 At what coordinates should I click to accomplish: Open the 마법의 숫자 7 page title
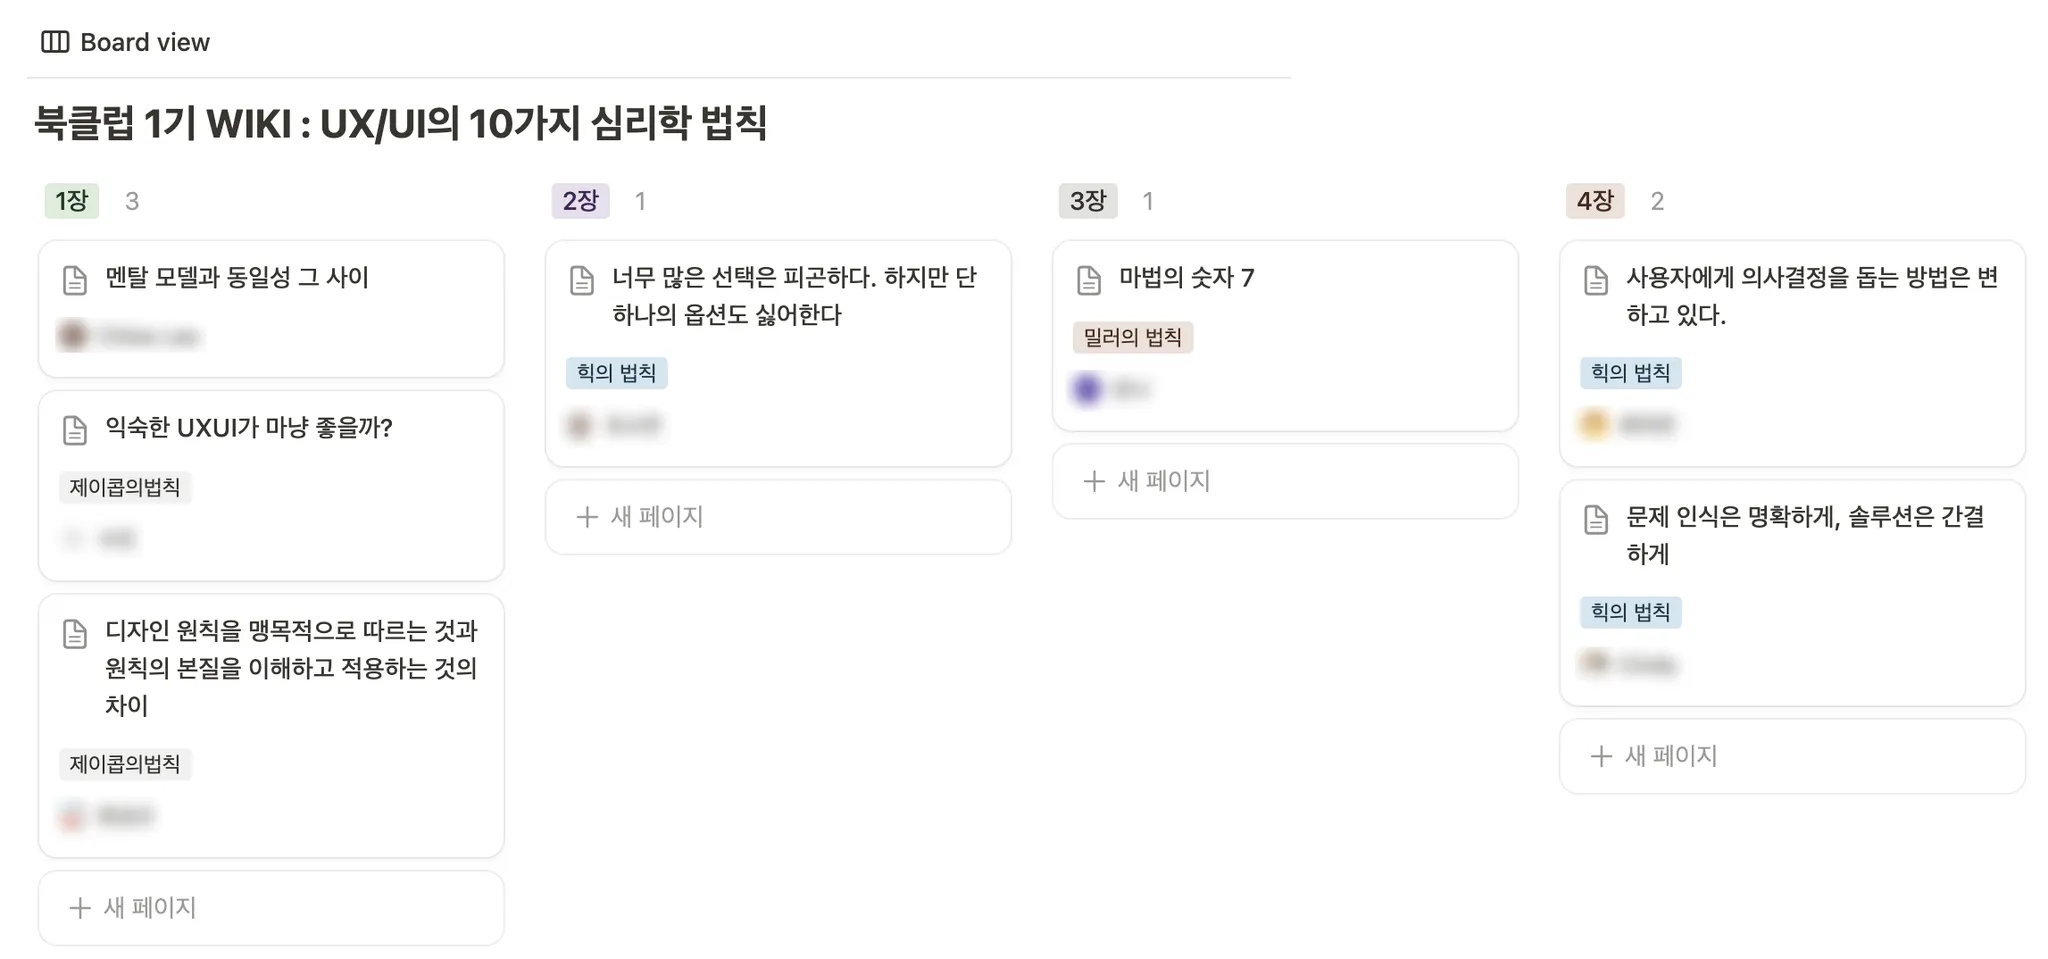click(x=1186, y=278)
